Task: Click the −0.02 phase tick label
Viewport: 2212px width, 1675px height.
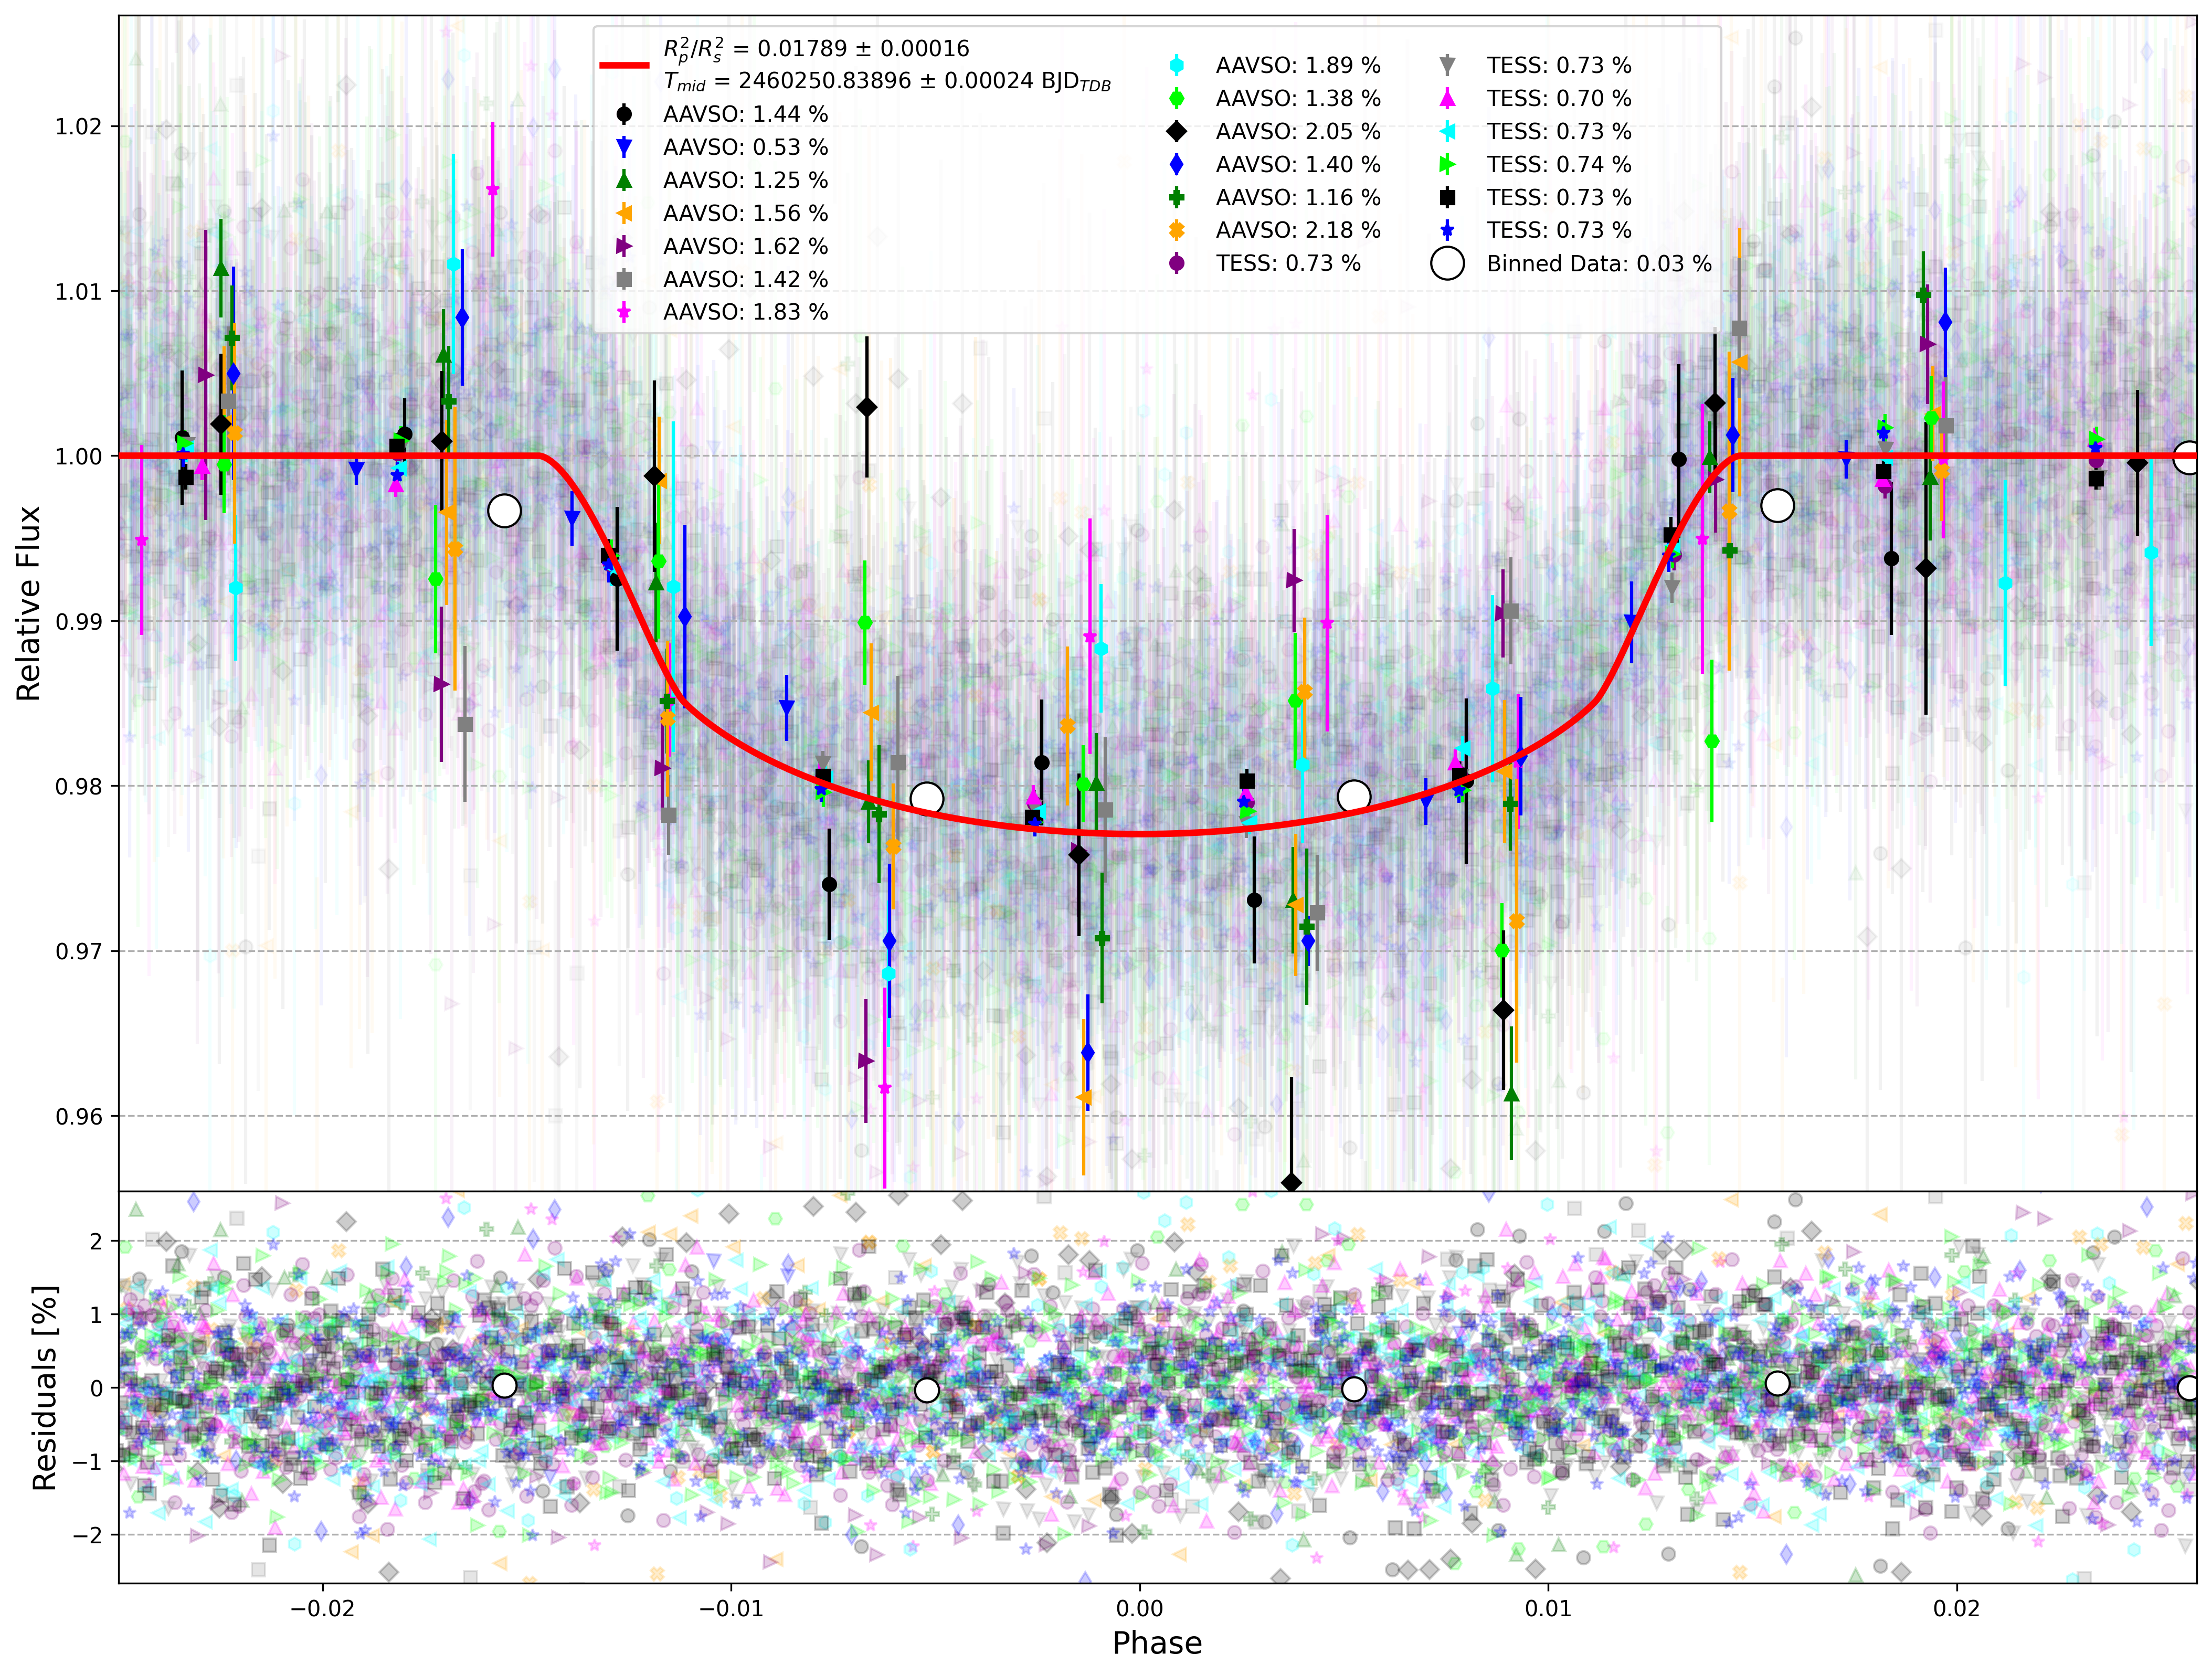Action: pyautogui.click(x=323, y=1608)
